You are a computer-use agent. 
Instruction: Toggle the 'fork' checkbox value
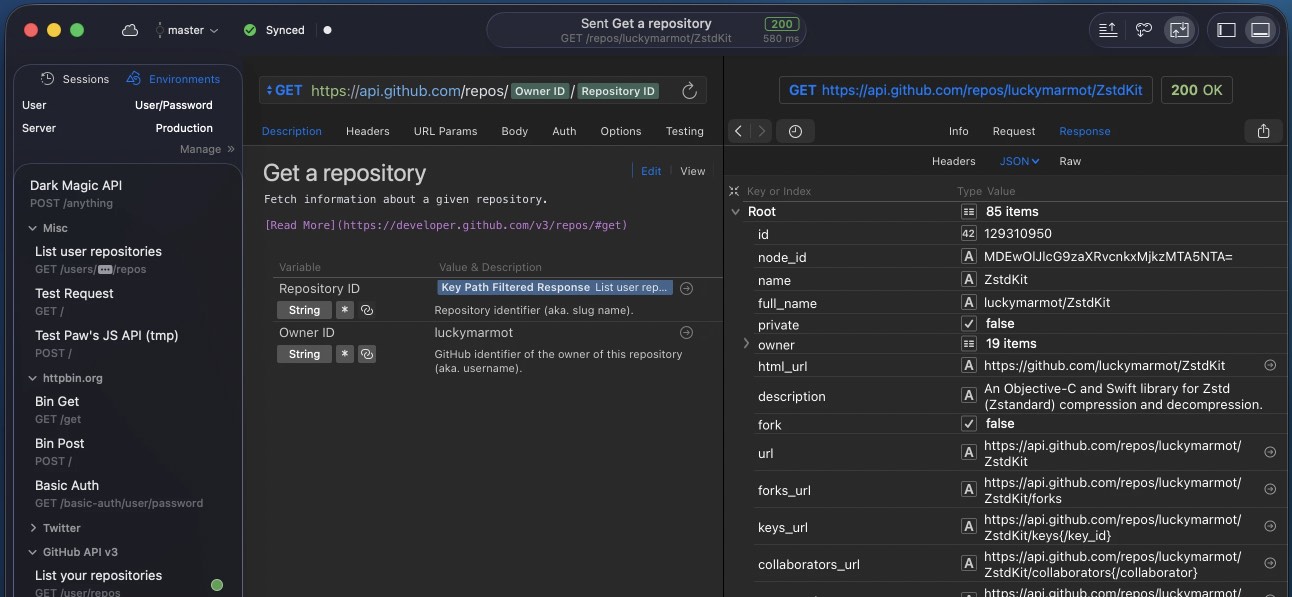[x=968, y=424]
